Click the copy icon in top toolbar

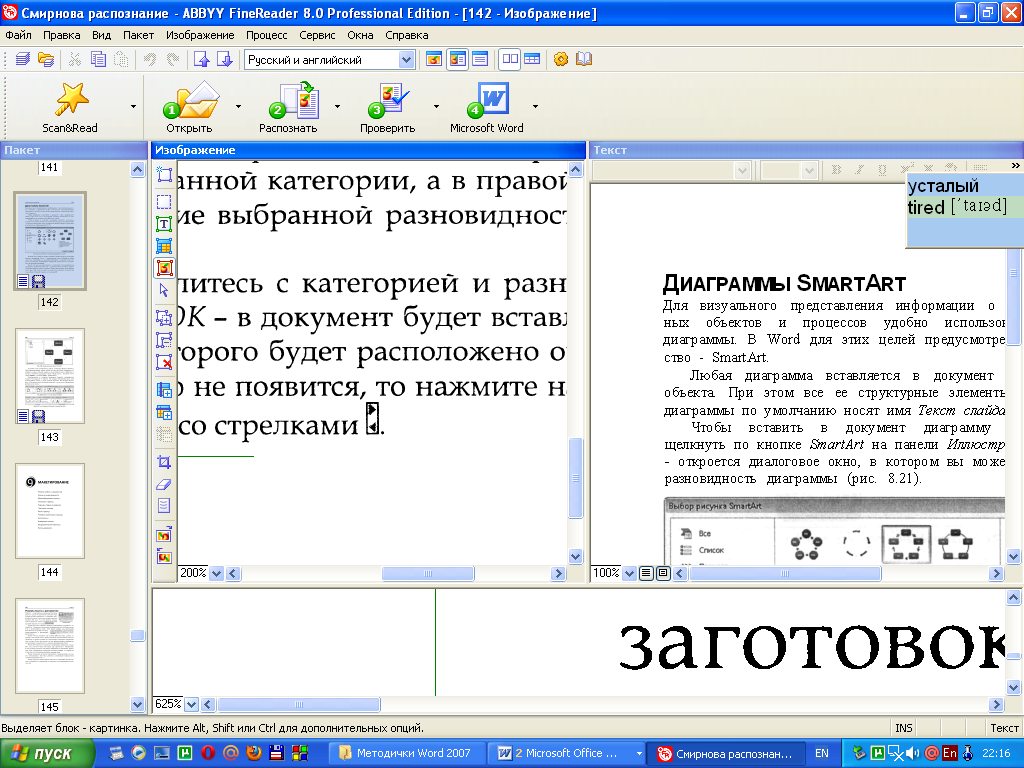(x=98, y=59)
